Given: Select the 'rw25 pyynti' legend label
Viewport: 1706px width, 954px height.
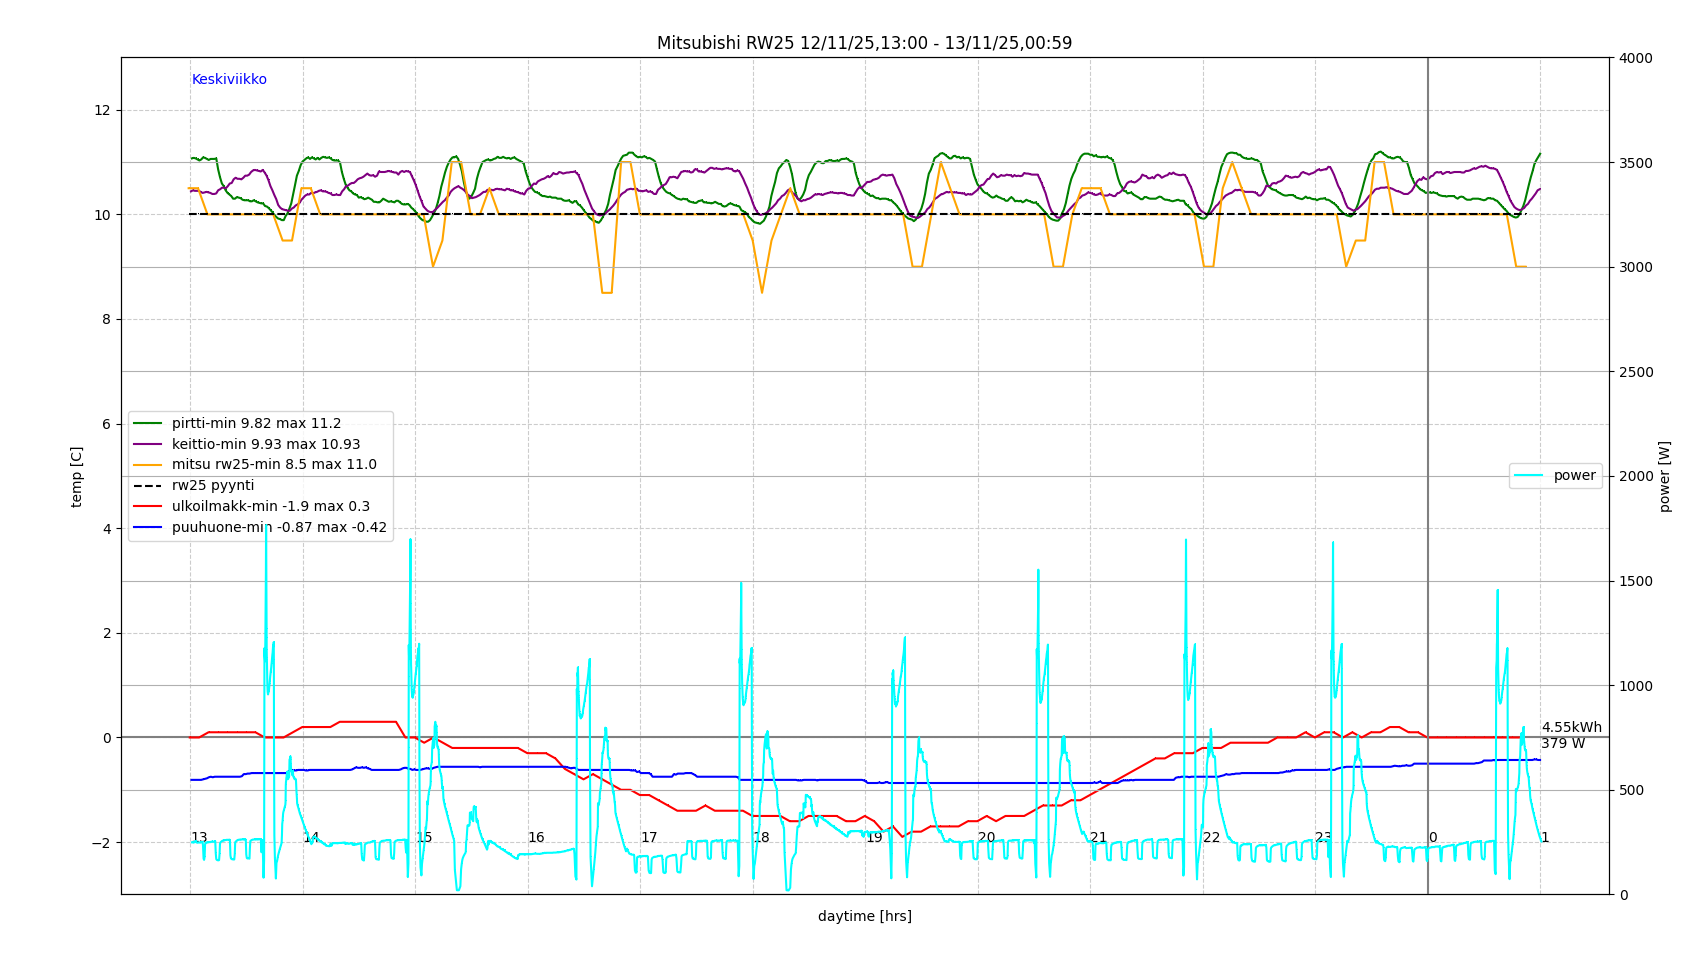Looking at the screenshot, I should [213, 486].
